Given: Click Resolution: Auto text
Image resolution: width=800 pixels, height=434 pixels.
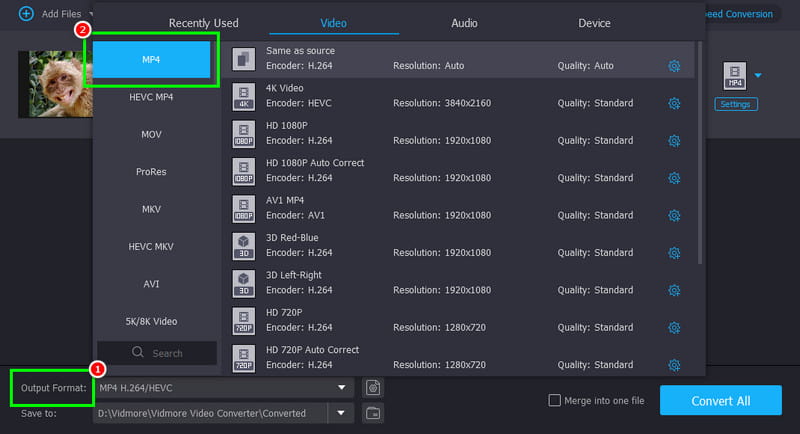Looking at the screenshot, I should point(429,66).
